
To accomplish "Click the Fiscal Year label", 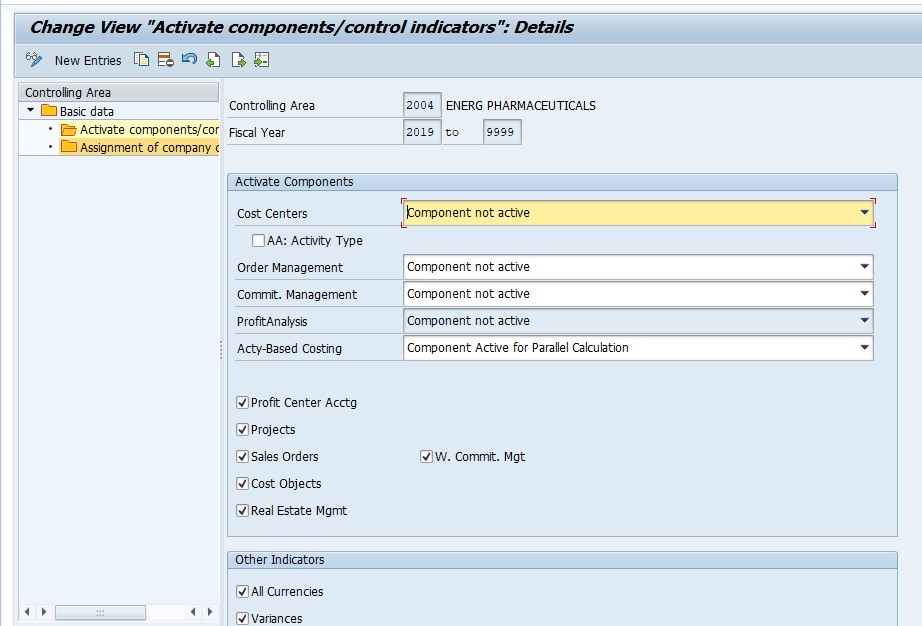I will click(x=257, y=133).
